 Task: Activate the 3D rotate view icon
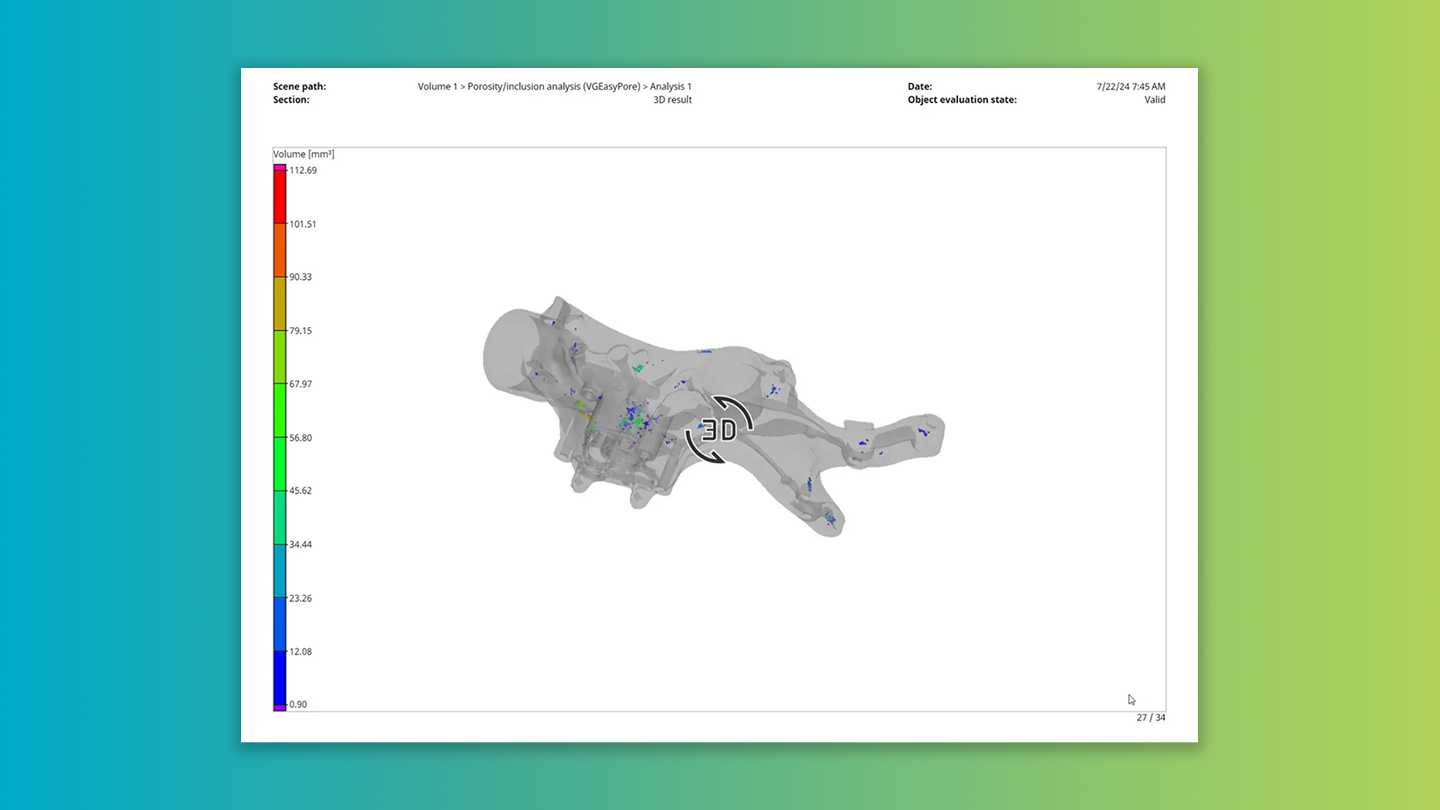pos(719,430)
